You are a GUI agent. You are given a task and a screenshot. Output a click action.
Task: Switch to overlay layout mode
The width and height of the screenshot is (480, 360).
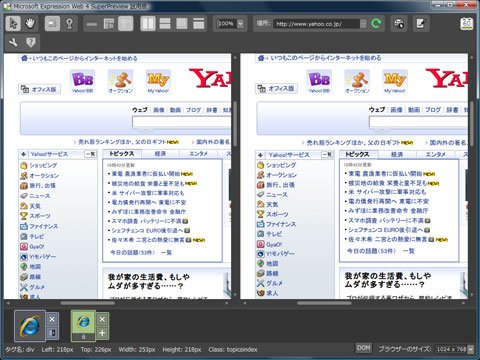182,24
